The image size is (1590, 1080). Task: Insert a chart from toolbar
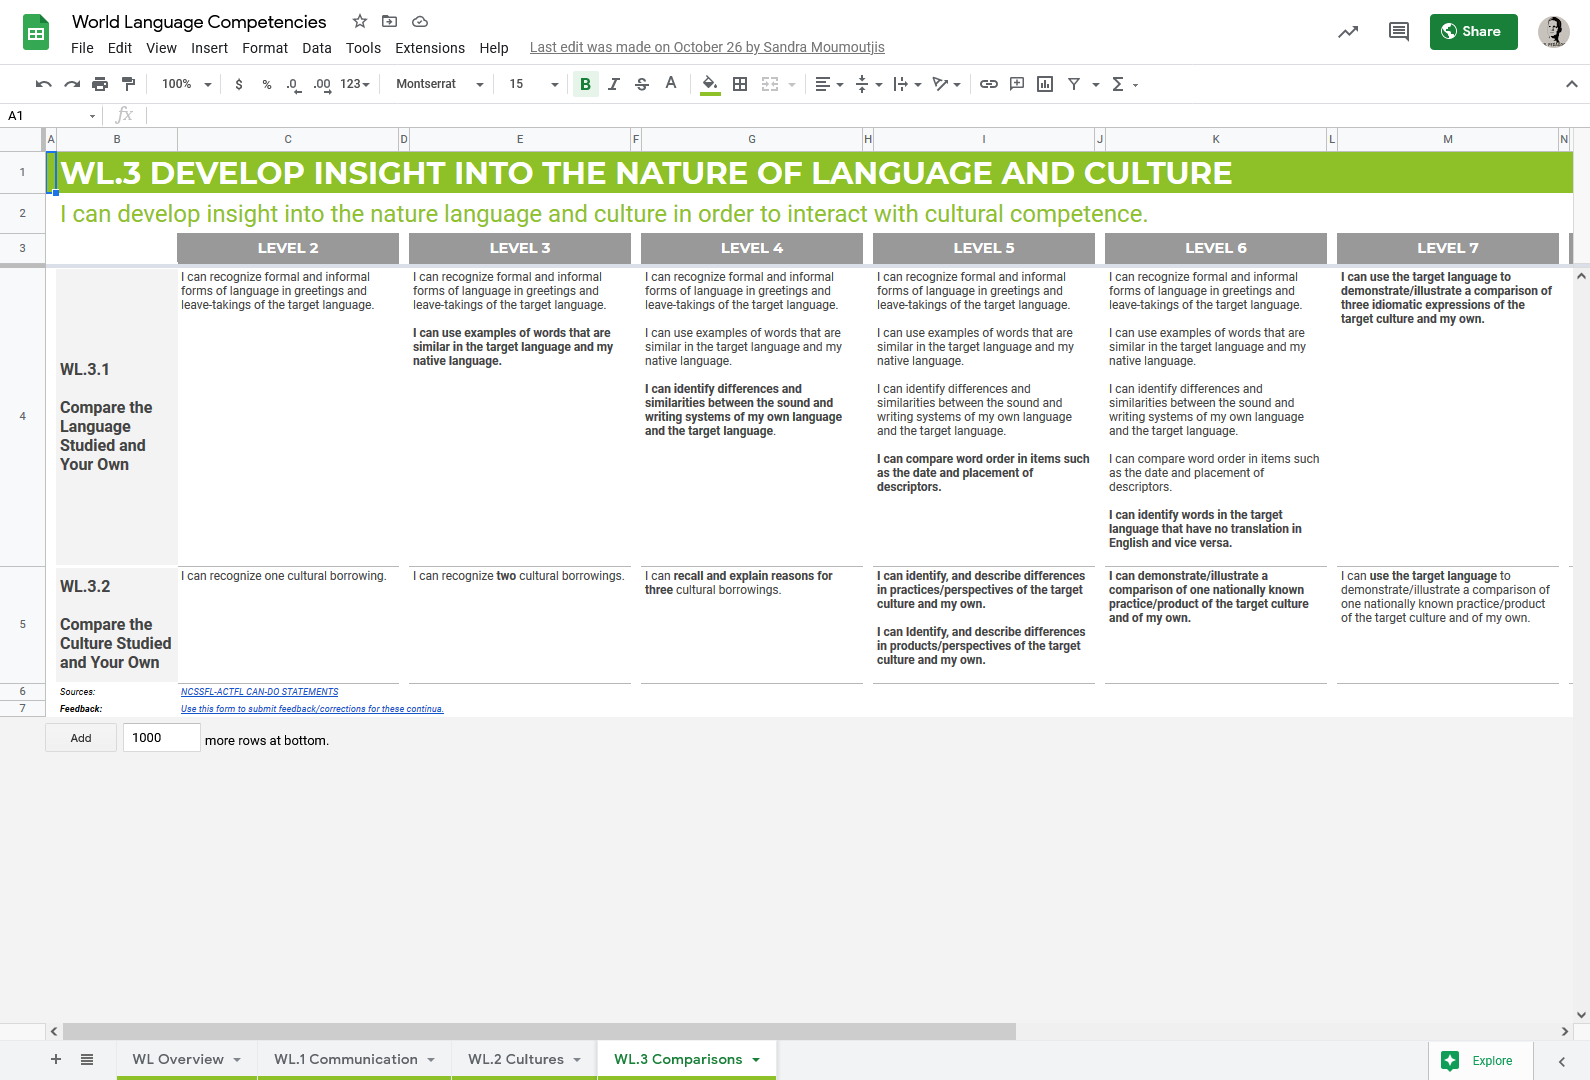click(x=1045, y=84)
